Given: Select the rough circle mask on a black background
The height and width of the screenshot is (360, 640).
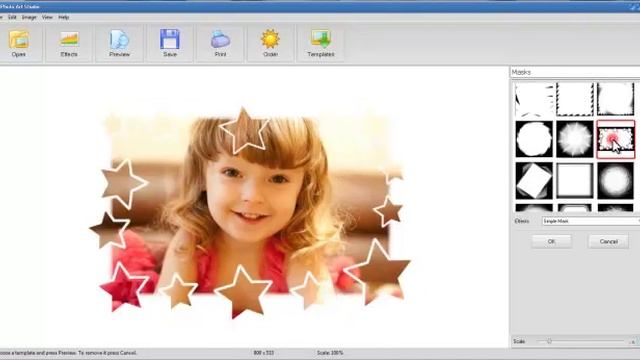Looking at the screenshot, I should pyautogui.click(x=534, y=139).
